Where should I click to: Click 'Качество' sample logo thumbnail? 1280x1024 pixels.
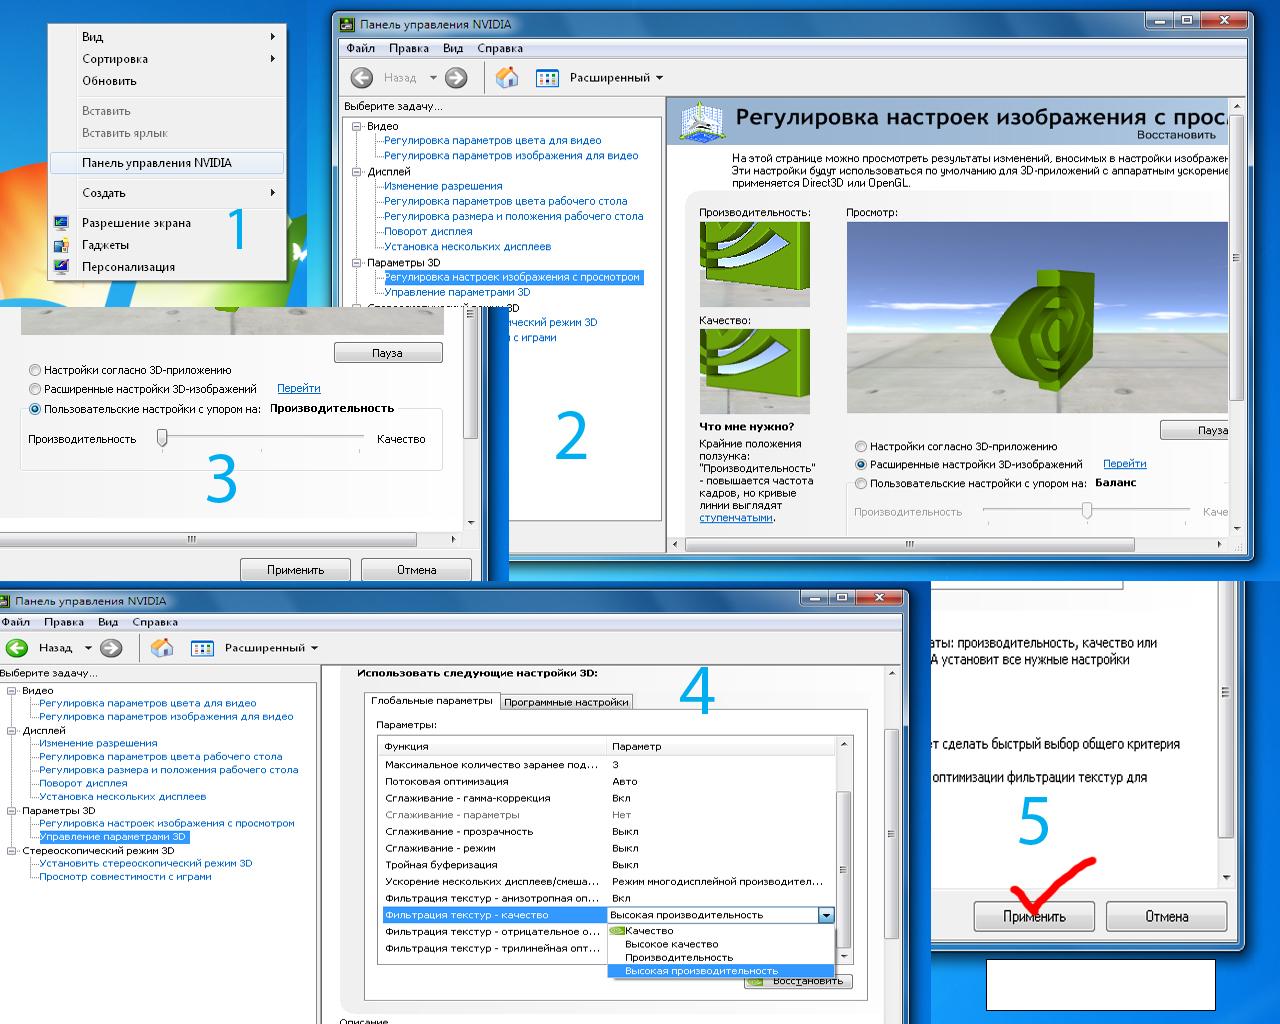tap(754, 371)
